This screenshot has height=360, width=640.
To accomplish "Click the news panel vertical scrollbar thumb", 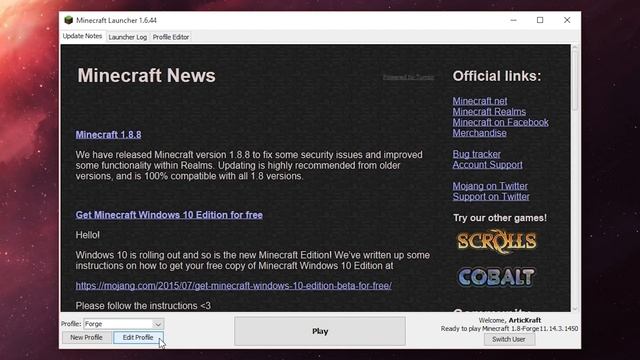I will [575, 80].
